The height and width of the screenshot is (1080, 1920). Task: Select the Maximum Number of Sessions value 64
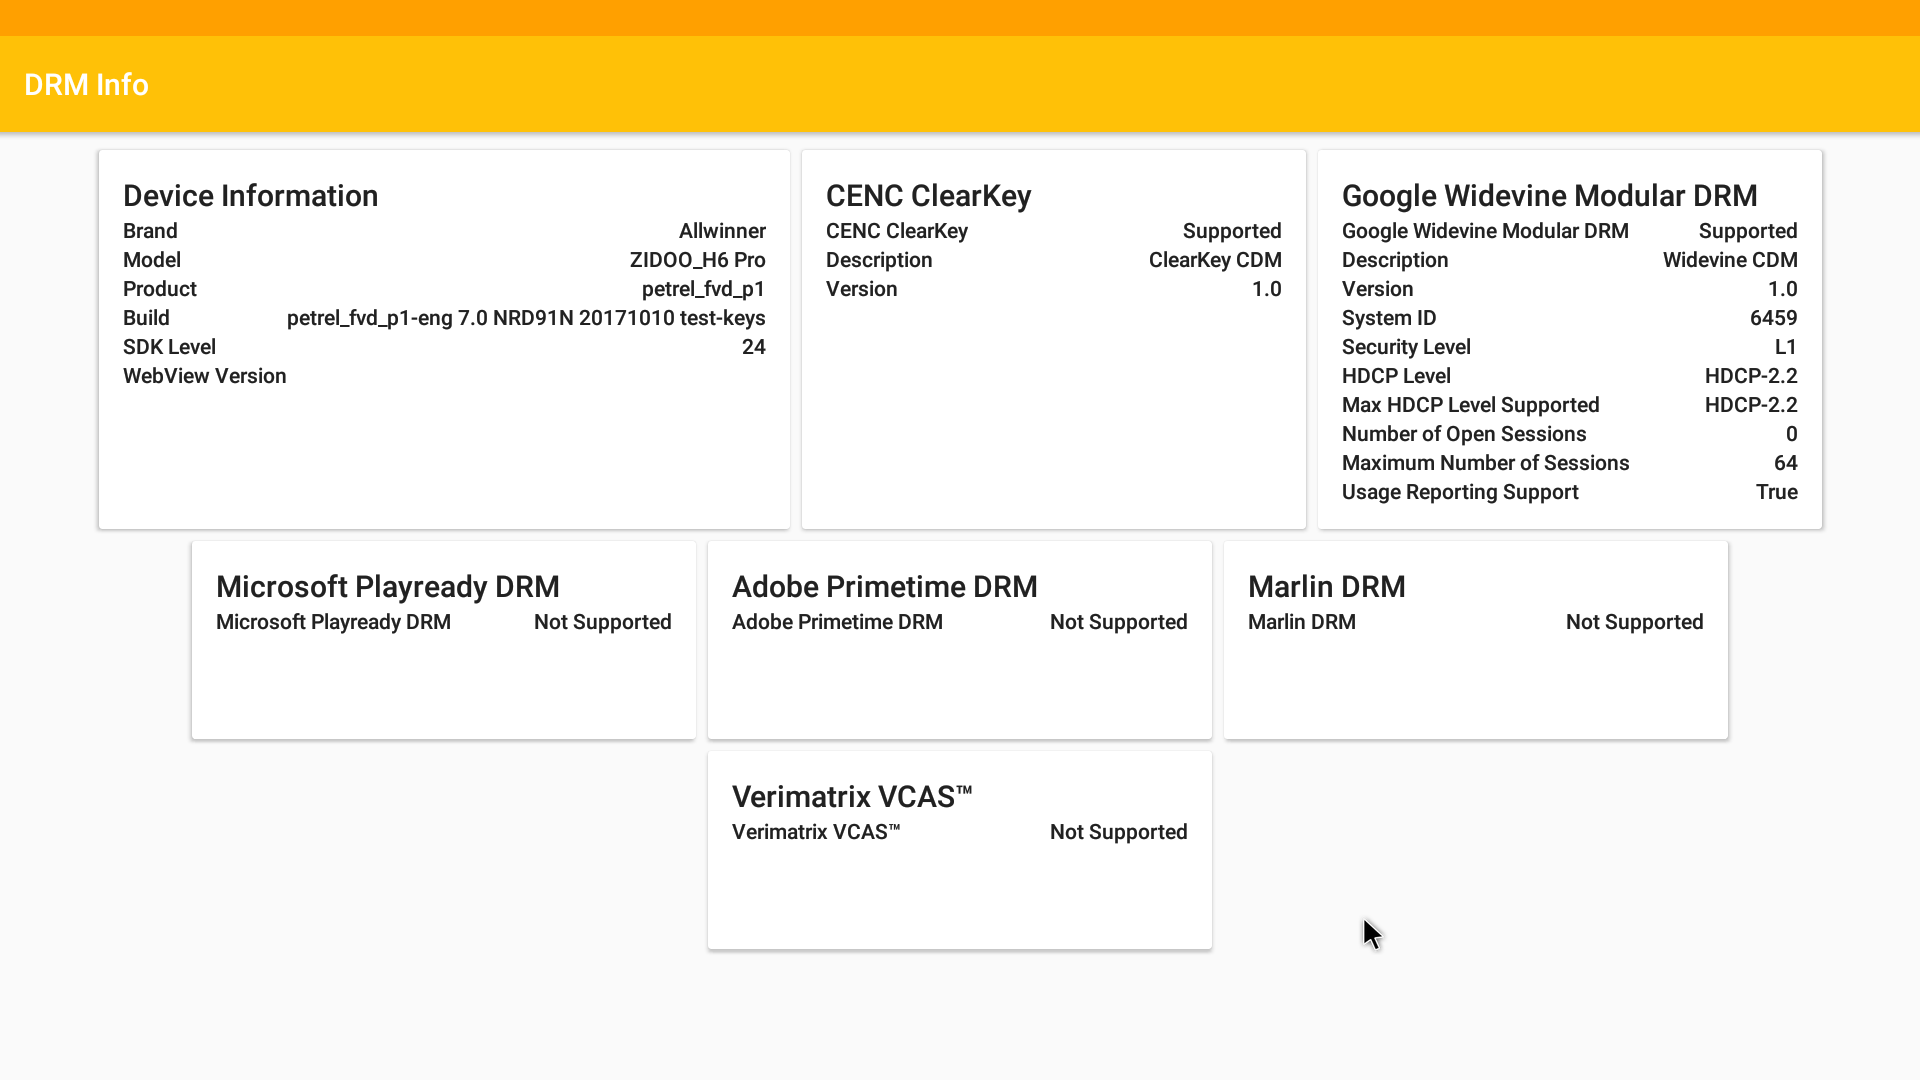click(1786, 463)
